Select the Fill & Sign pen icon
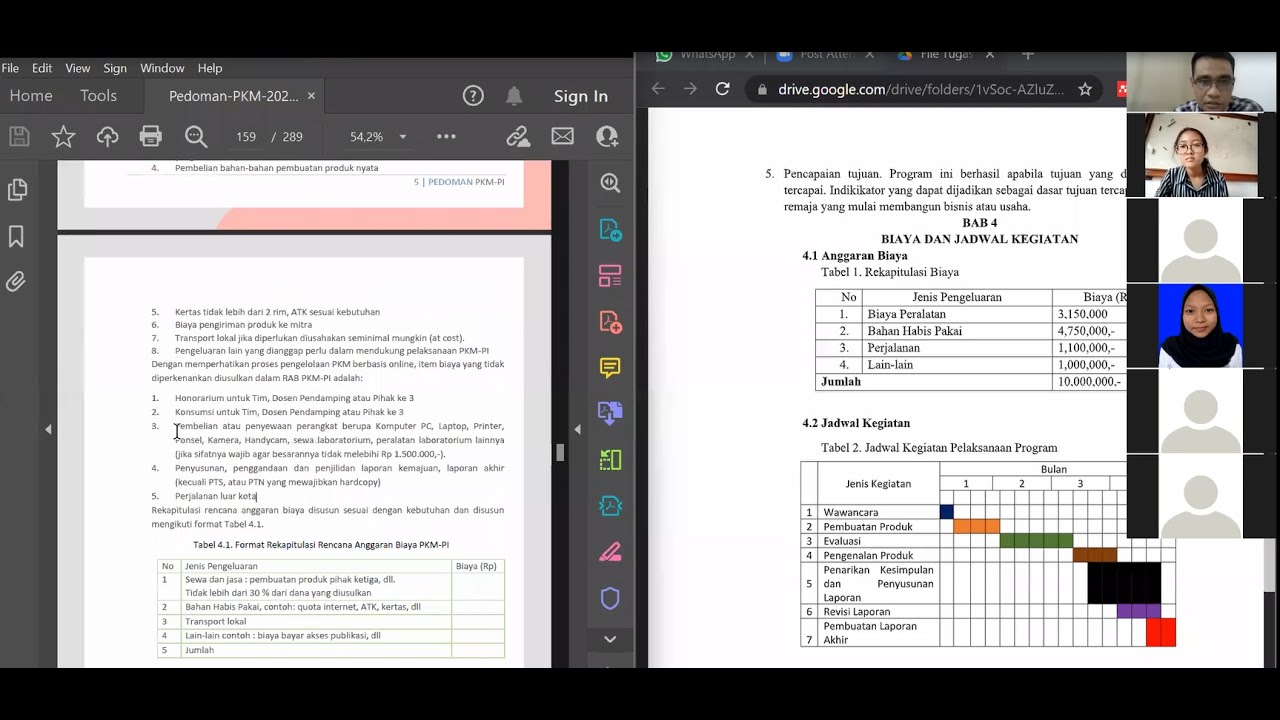The image size is (1280, 720). click(610, 552)
